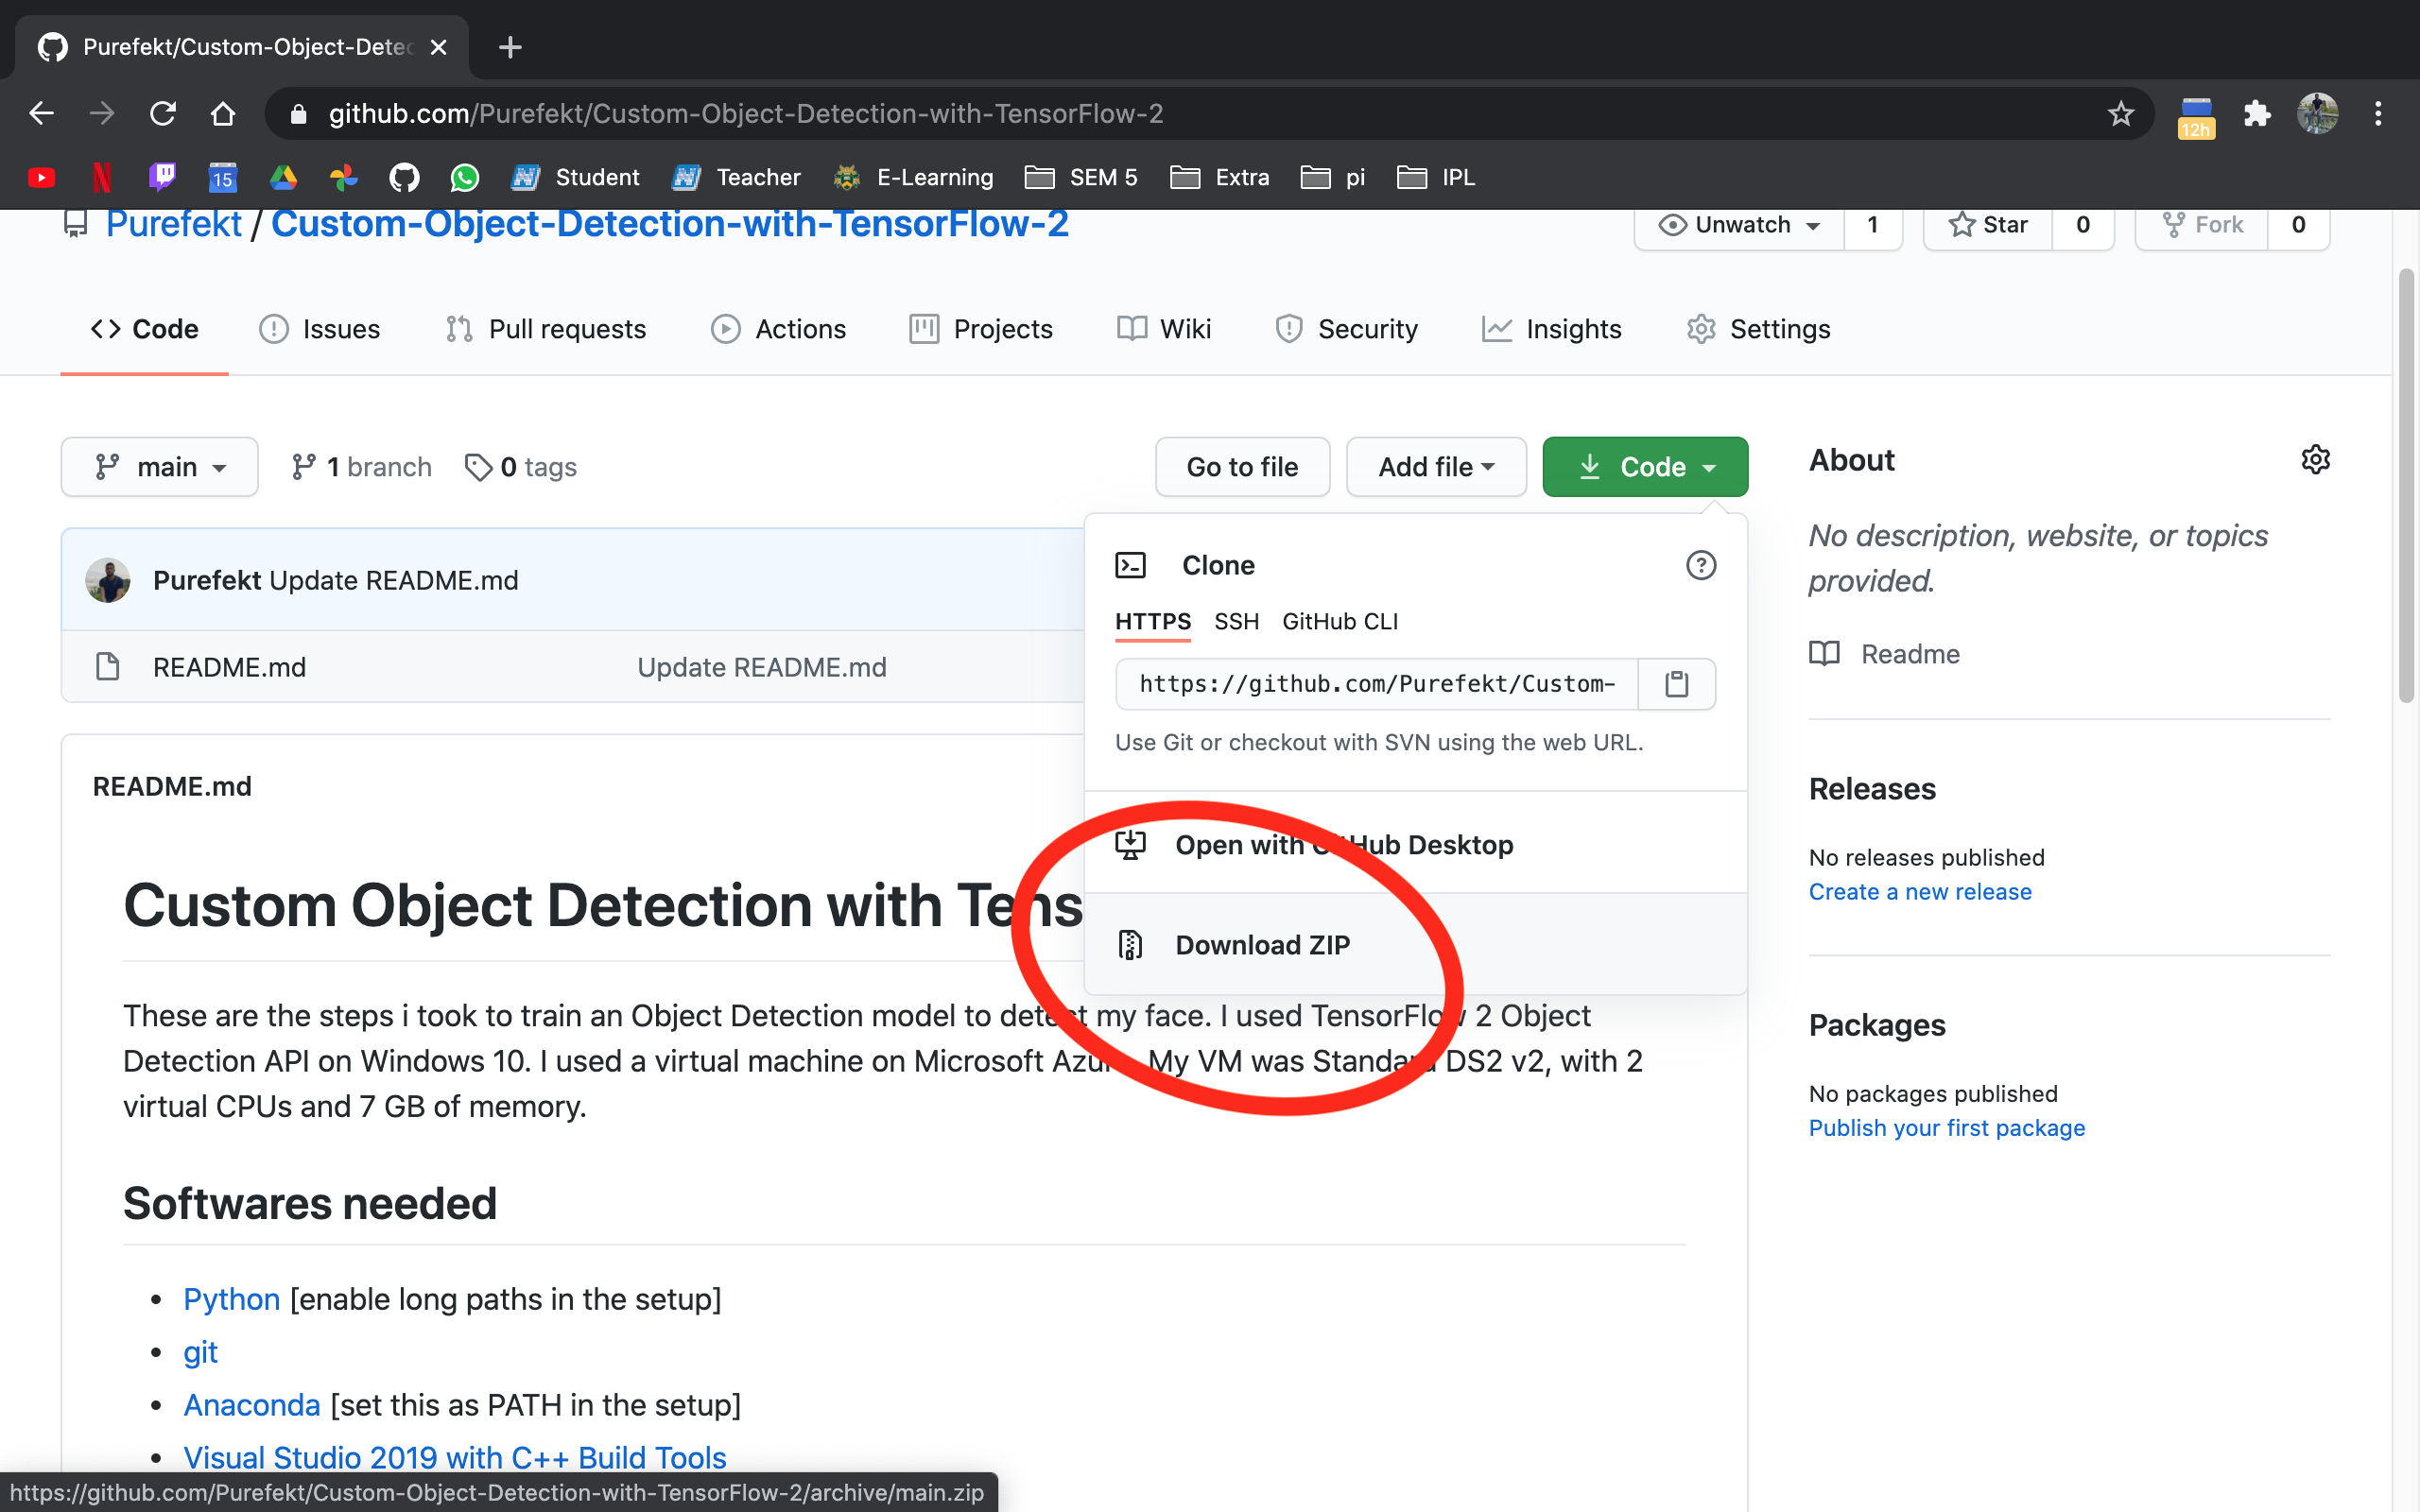Click the clone URL text field
Screen dimensions: 2420x1512
(x=1376, y=684)
